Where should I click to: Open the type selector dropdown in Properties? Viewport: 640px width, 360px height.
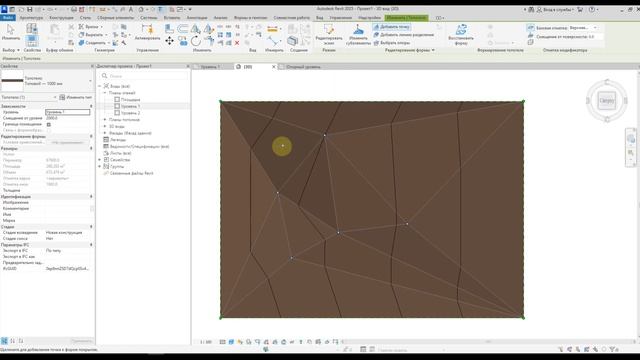(91, 81)
